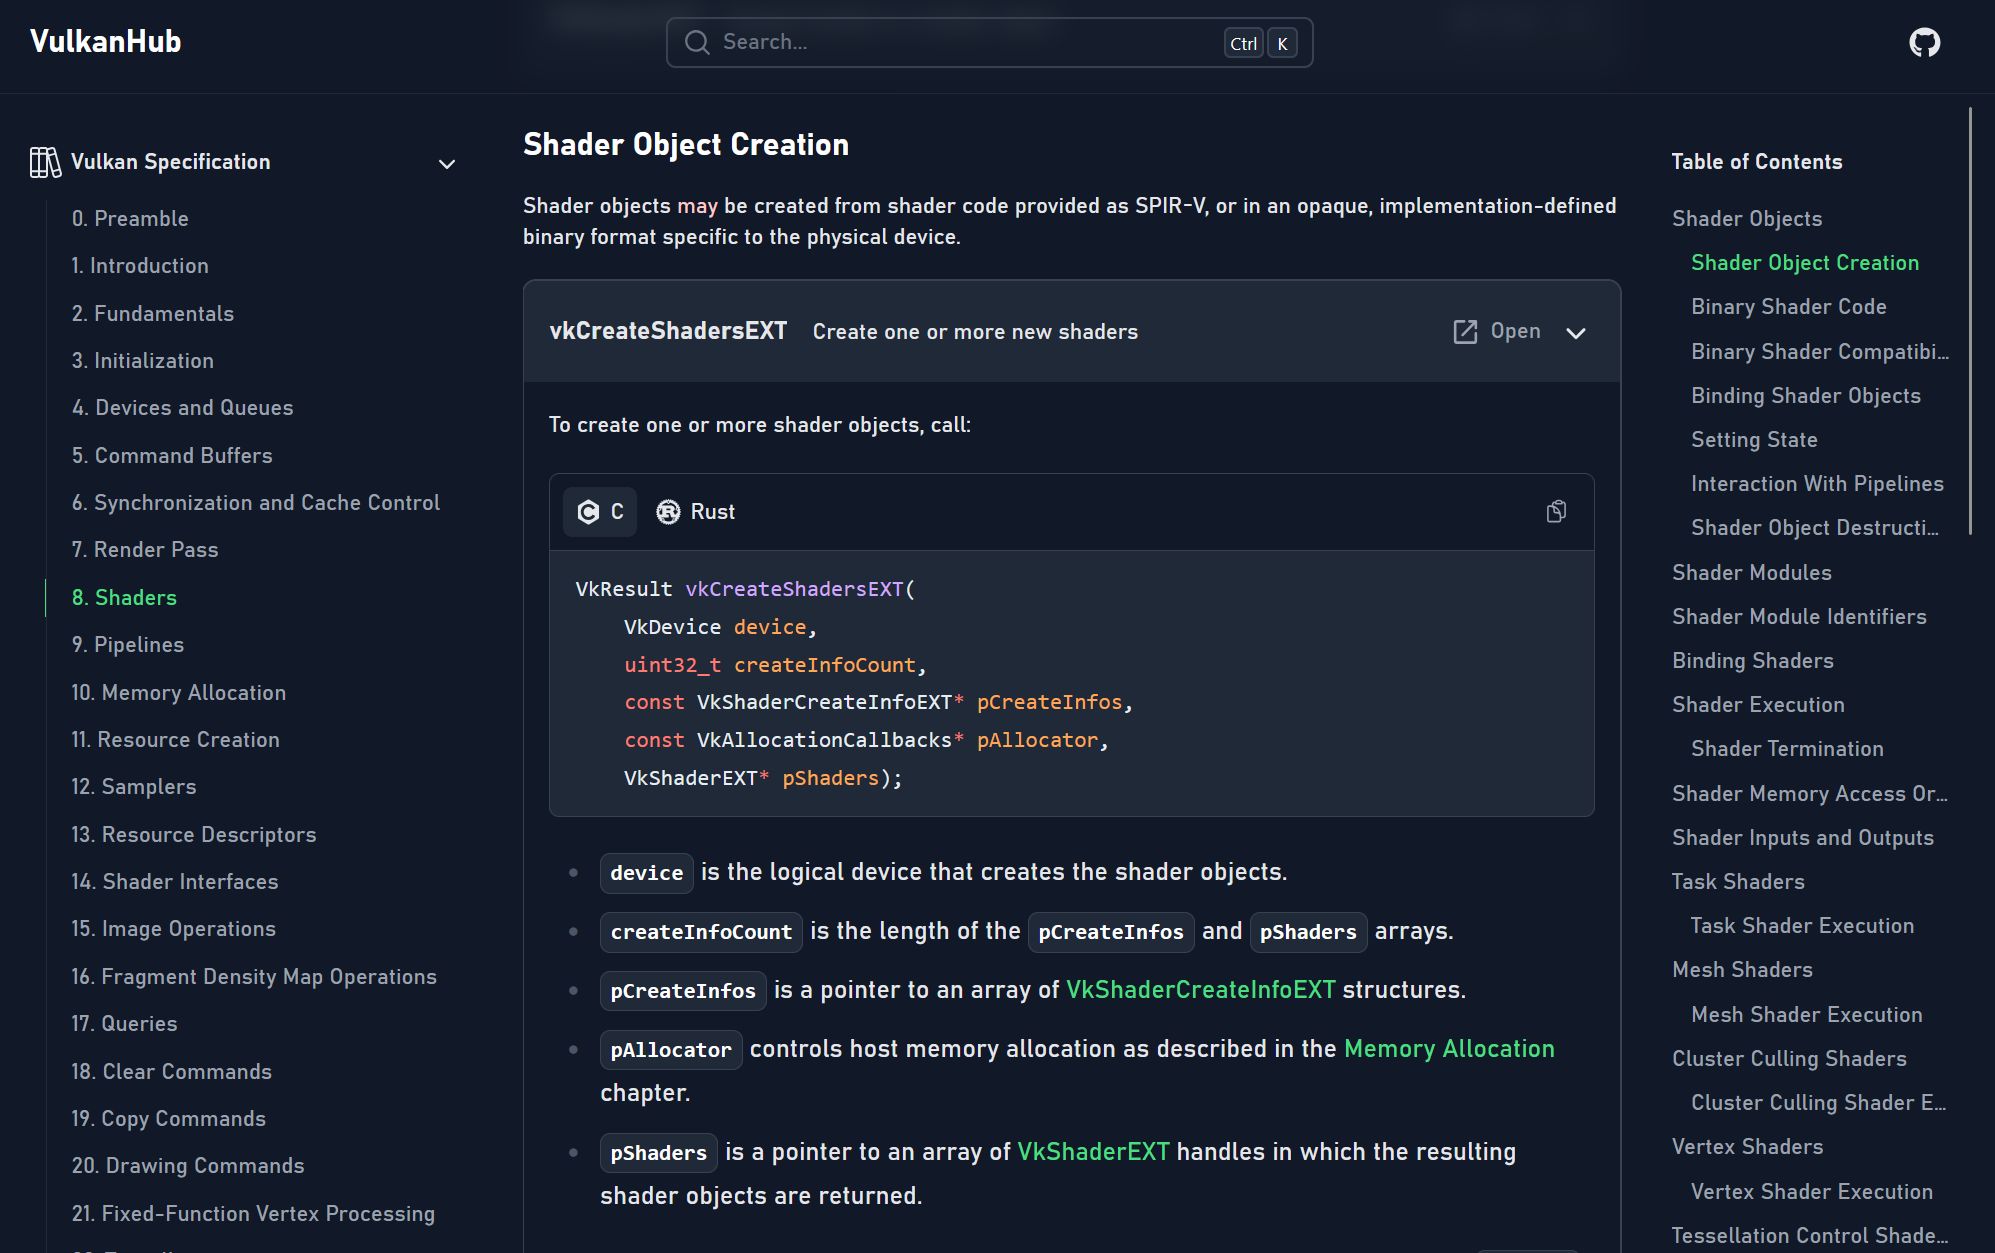Open chapter 7. Render Pass
The width and height of the screenshot is (1995, 1253).
pos(145,550)
